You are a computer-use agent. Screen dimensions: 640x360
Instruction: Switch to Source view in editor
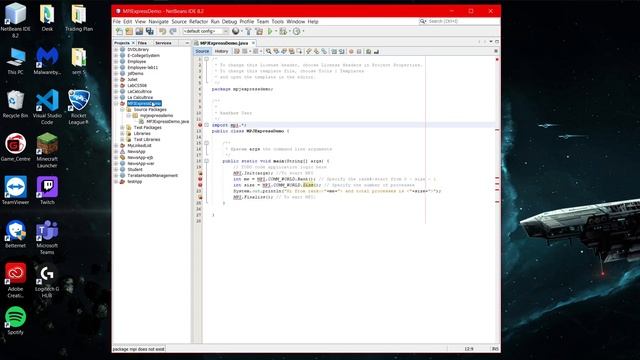(202, 51)
